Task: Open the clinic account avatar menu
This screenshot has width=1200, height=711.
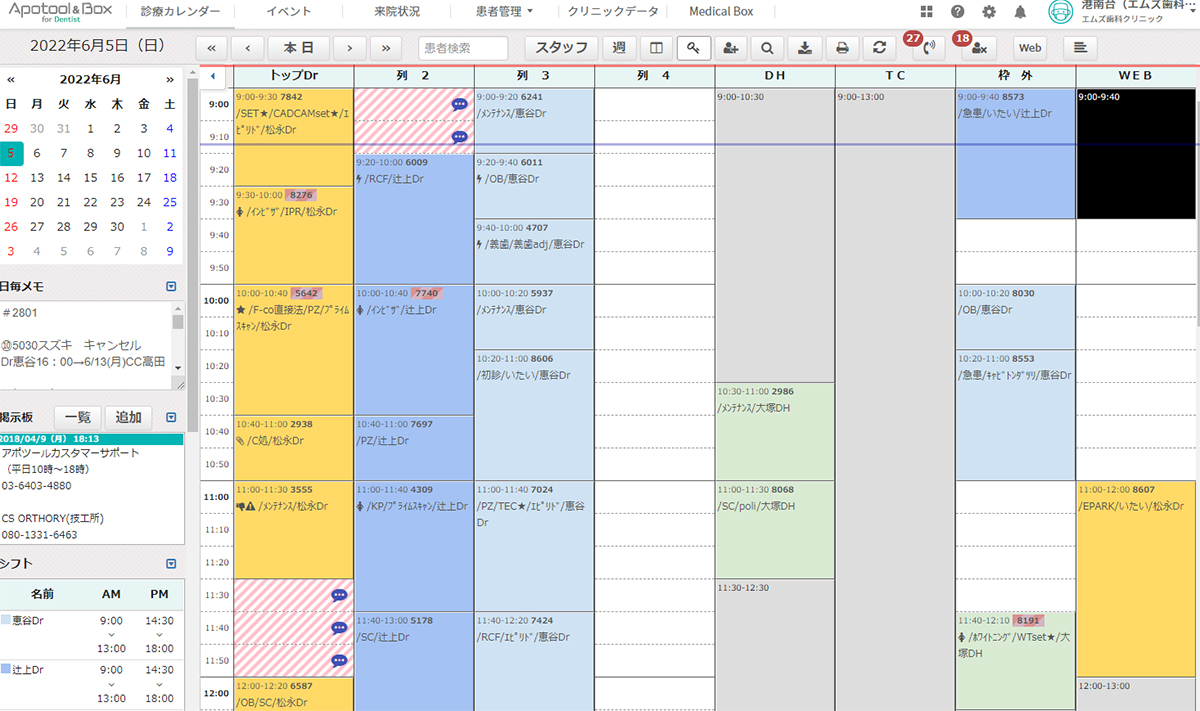Action: tap(1061, 12)
